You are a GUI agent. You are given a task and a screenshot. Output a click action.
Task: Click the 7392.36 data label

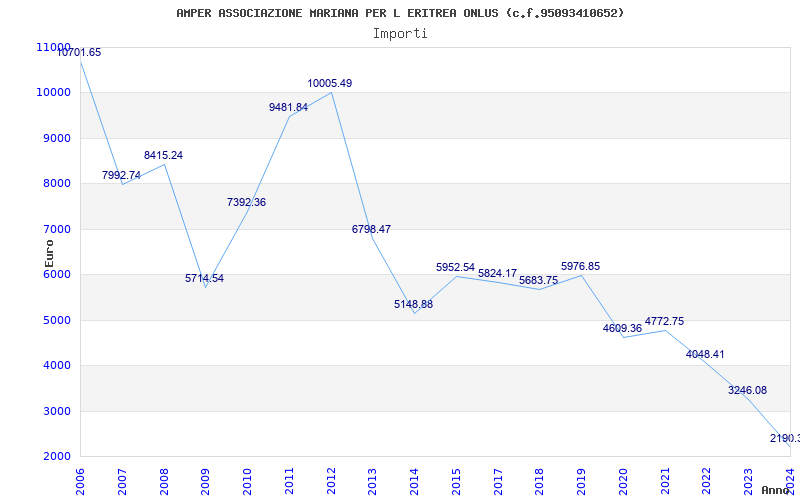246,202
